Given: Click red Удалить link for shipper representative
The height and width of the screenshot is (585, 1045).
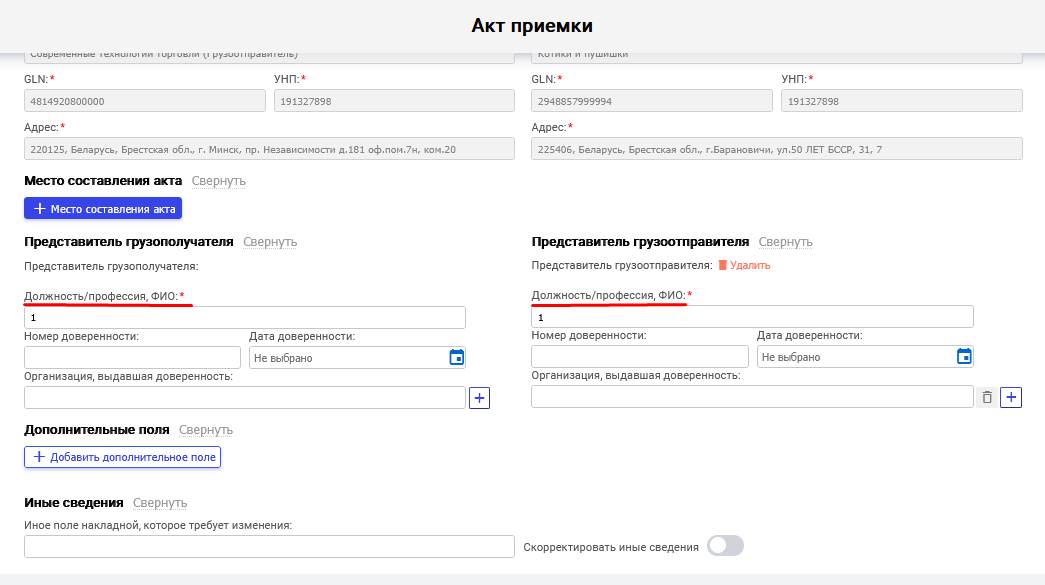Looking at the screenshot, I should [x=744, y=266].
